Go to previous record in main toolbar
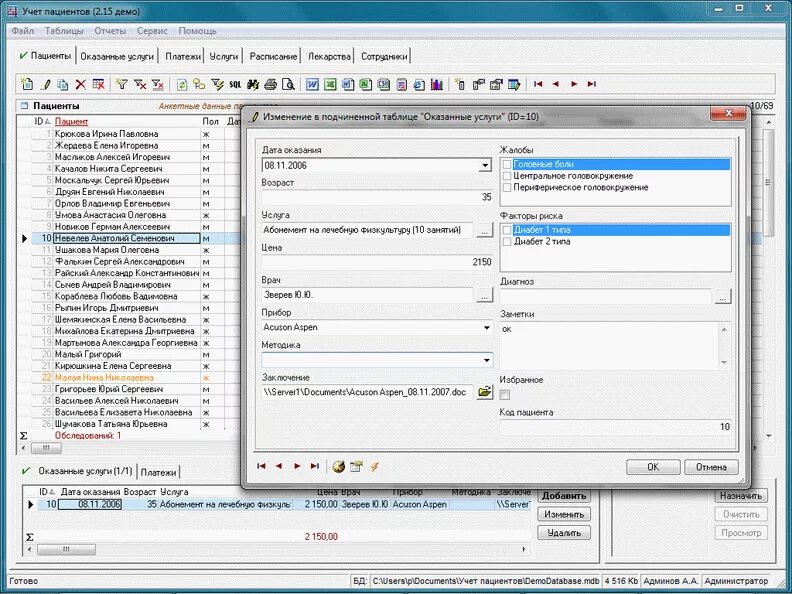Screen dimensions: 792x594 coord(556,84)
